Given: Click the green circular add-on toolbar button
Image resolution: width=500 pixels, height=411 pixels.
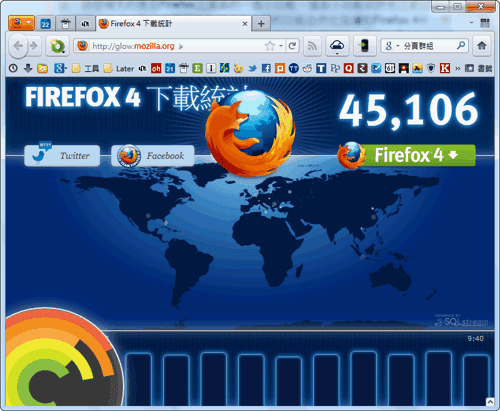Looking at the screenshot, I should point(57,46).
